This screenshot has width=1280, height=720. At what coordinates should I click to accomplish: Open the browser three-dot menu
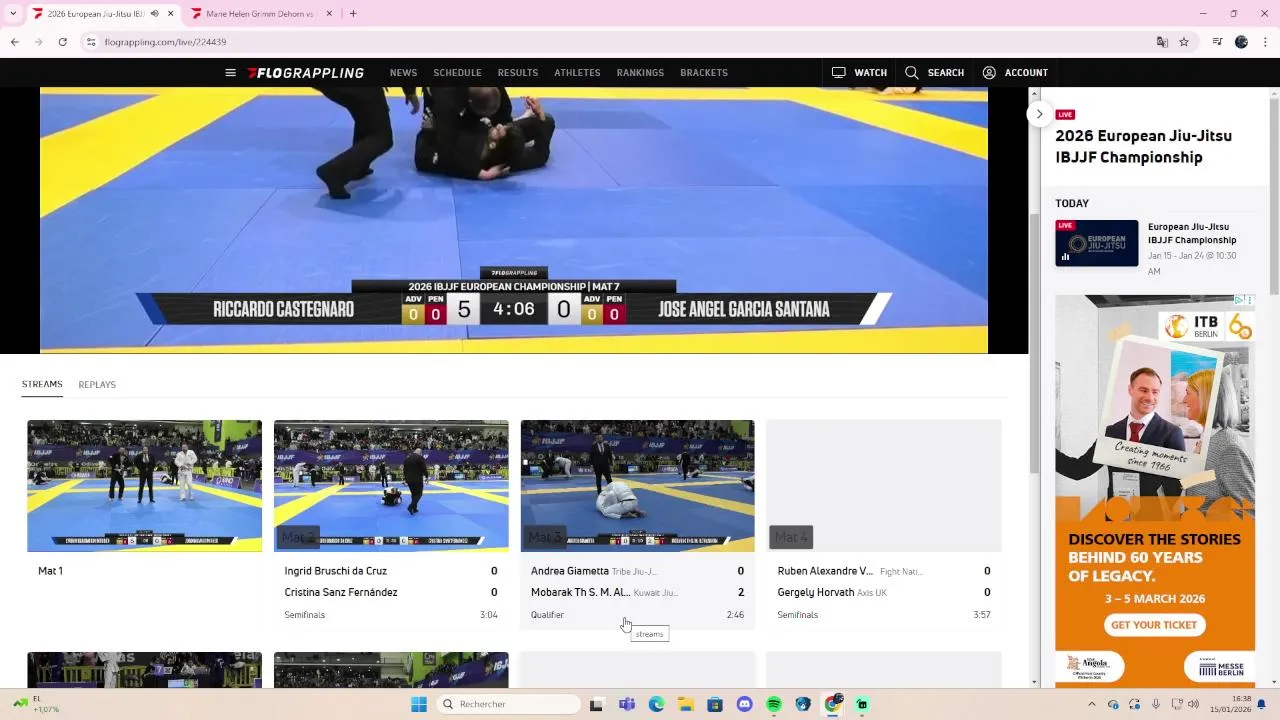1265,42
